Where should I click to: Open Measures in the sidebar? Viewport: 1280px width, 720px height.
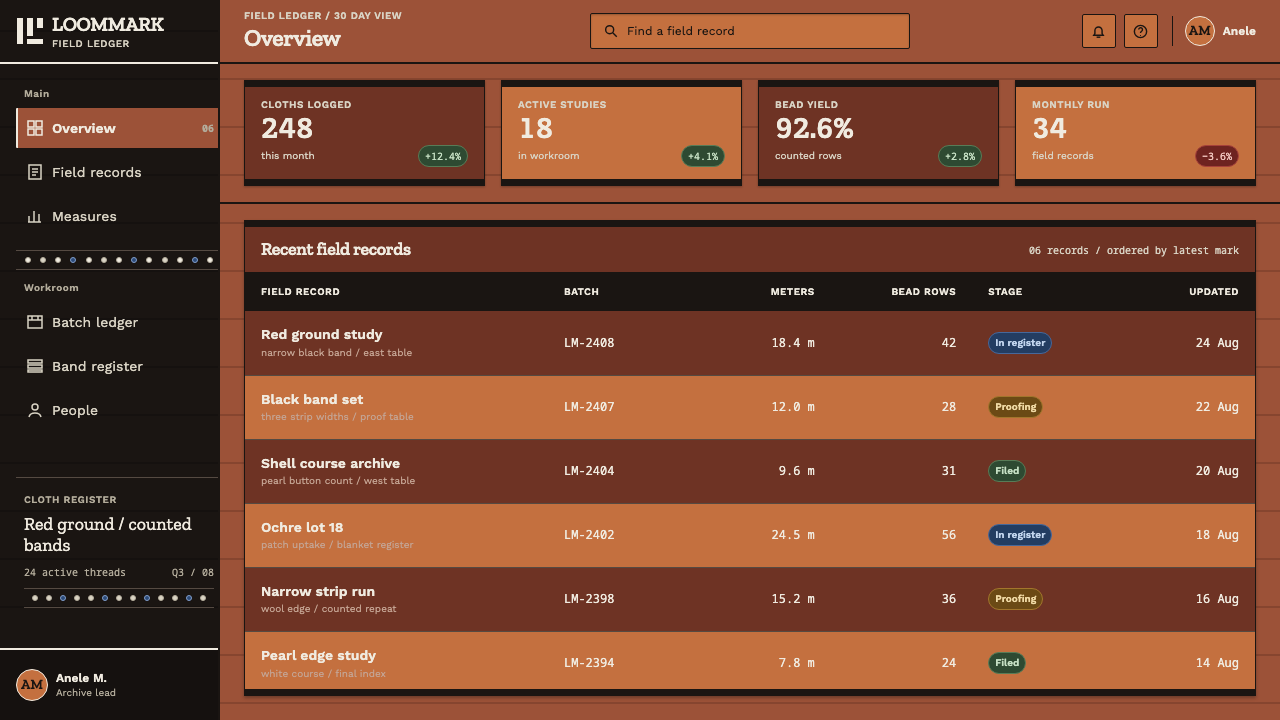(x=118, y=216)
